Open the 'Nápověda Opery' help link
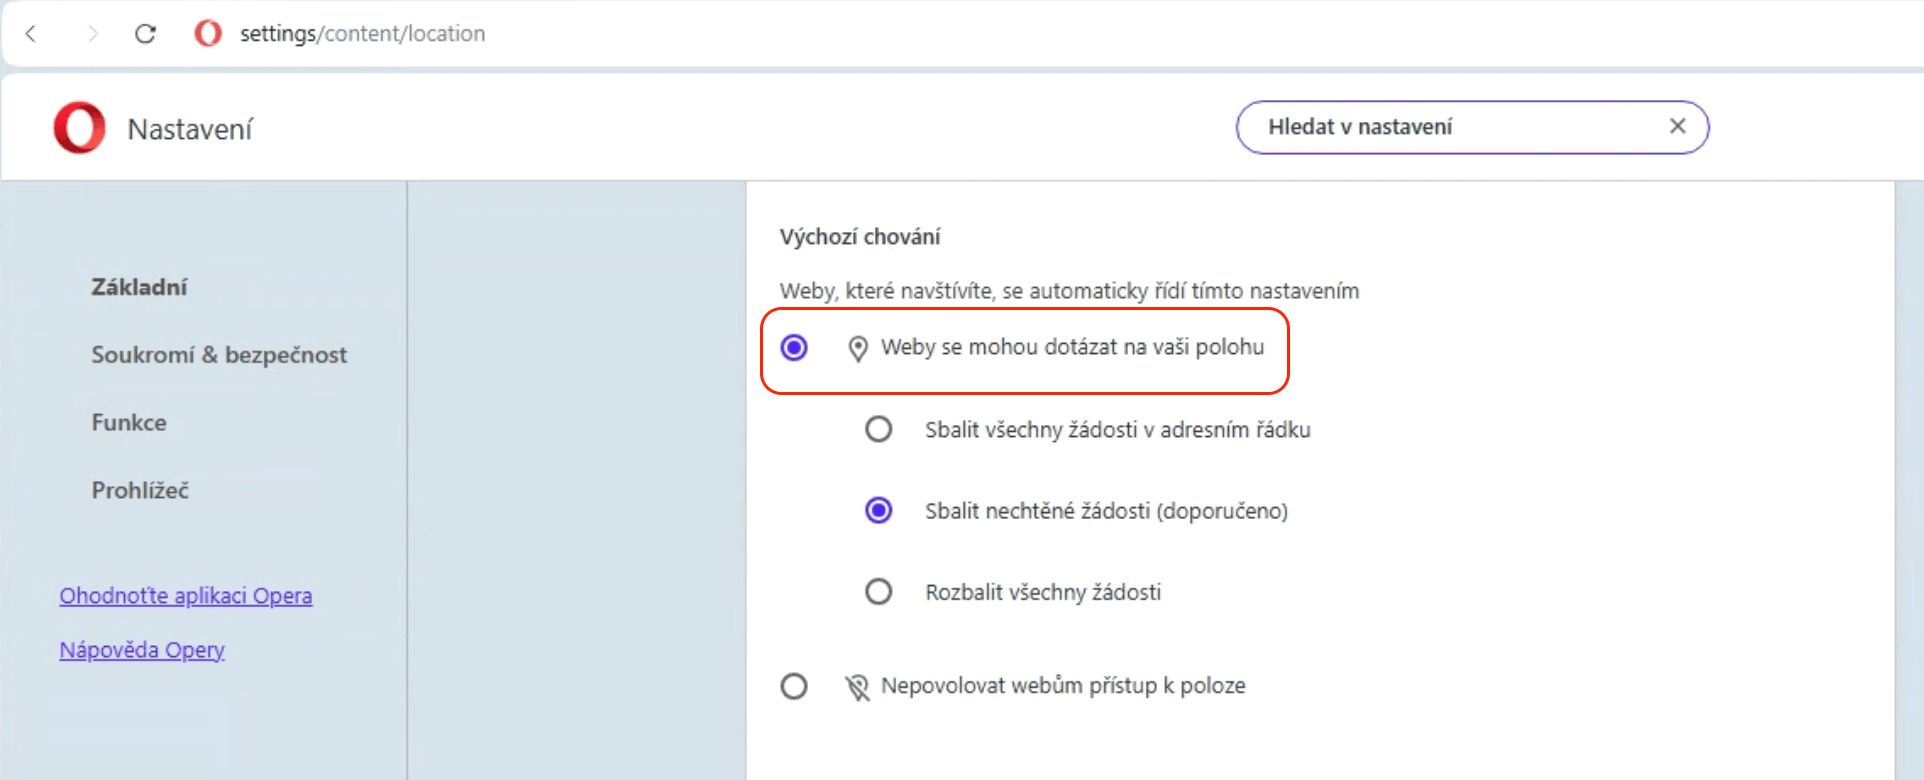Viewport: 1924px width, 780px height. pos(142,650)
